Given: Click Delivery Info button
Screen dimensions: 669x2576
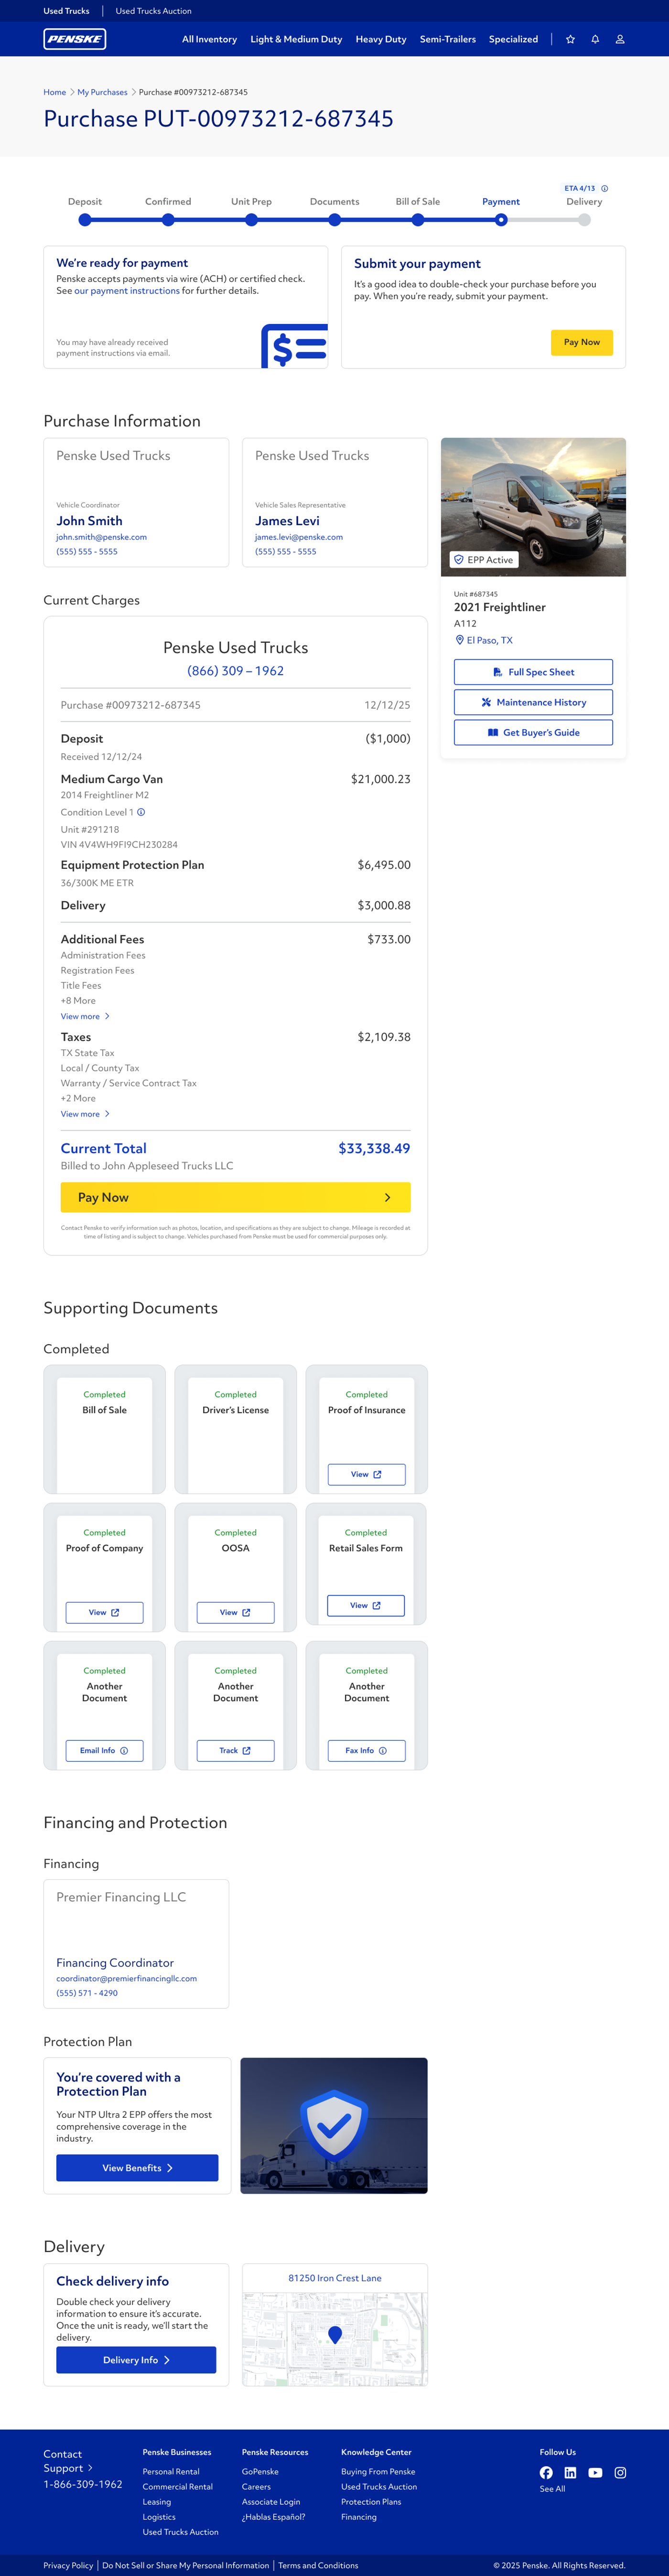Looking at the screenshot, I should pos(136,2360).
